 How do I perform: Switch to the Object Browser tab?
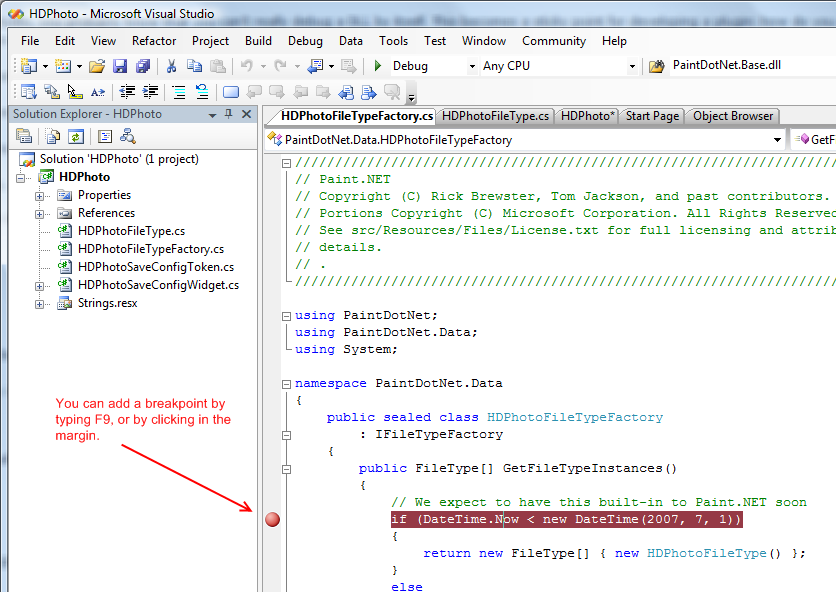[x=733, y=116]
